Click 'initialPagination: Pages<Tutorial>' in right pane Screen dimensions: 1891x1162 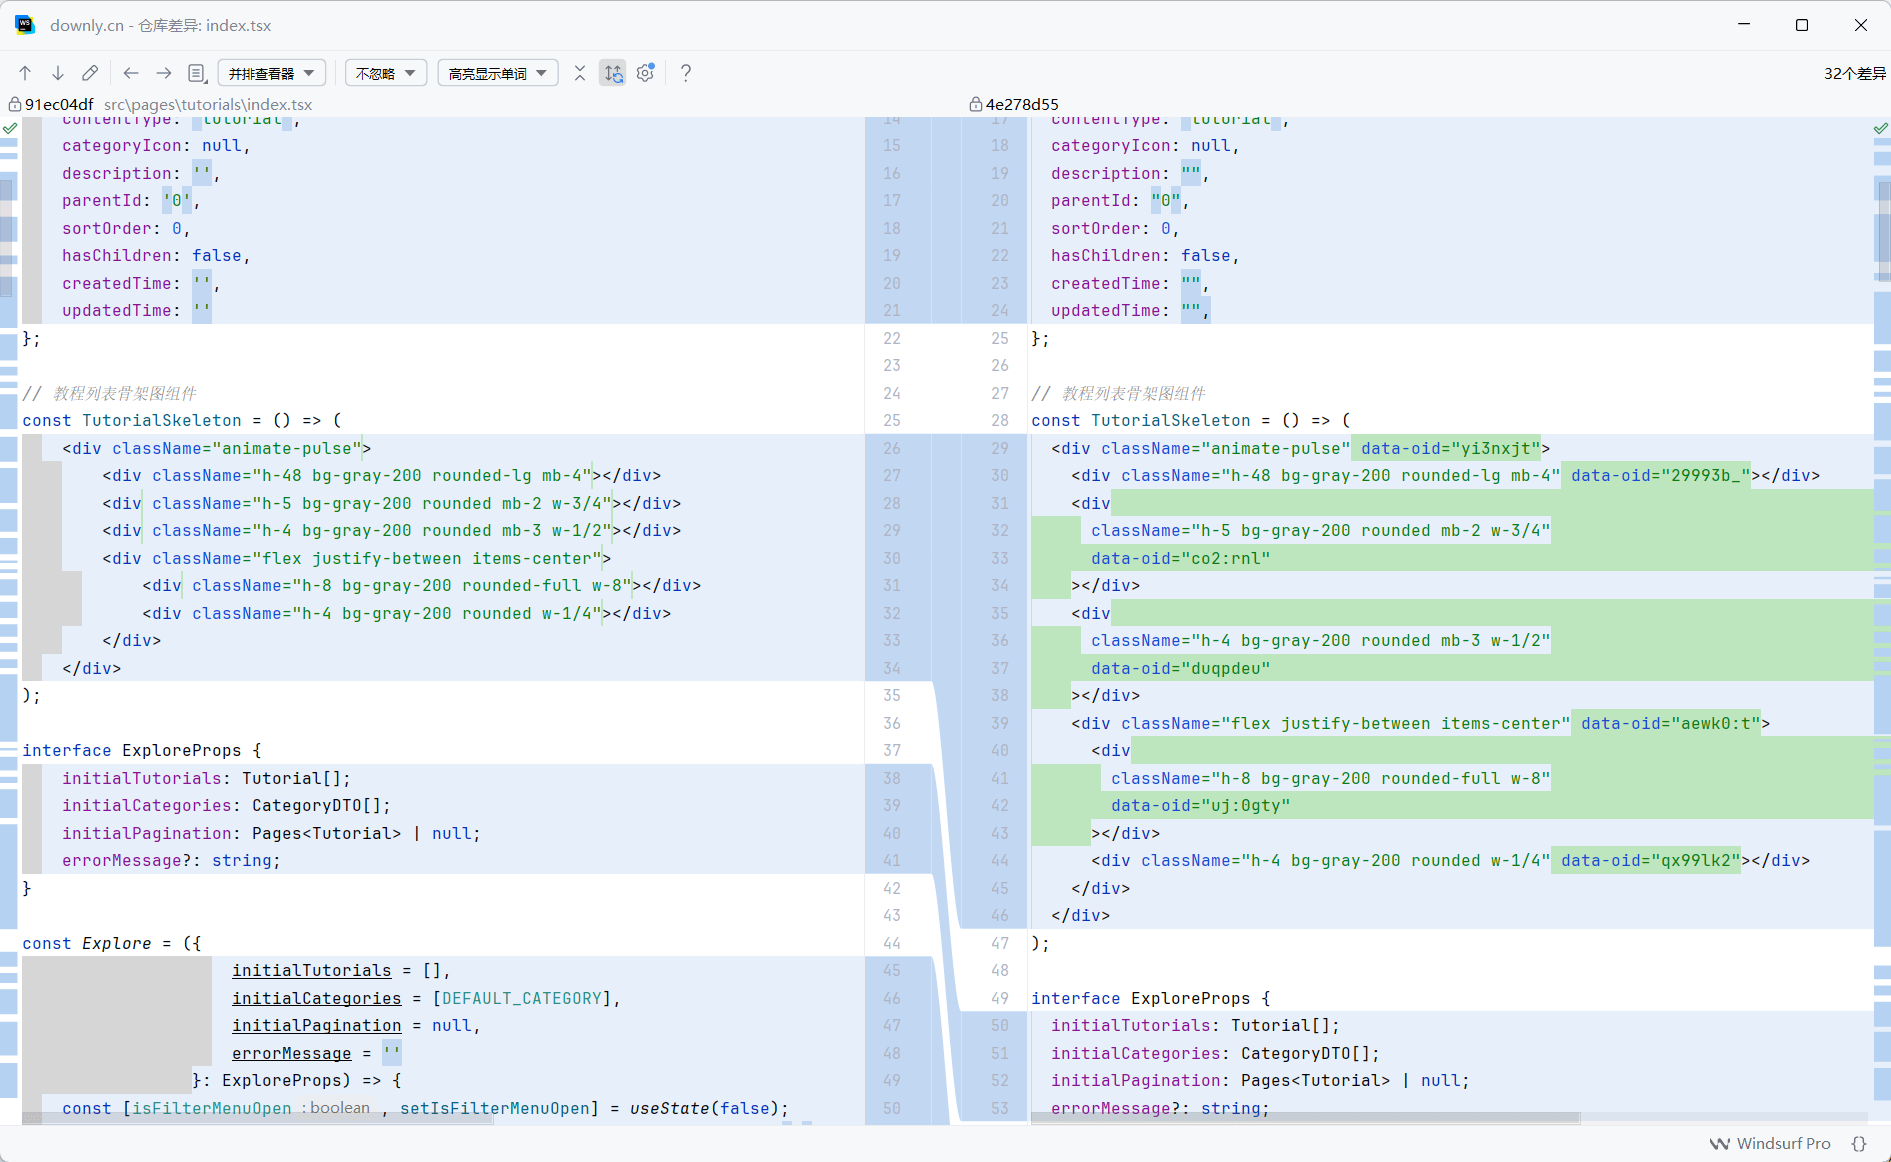pyautogui.click(x=1221, y=1081)
